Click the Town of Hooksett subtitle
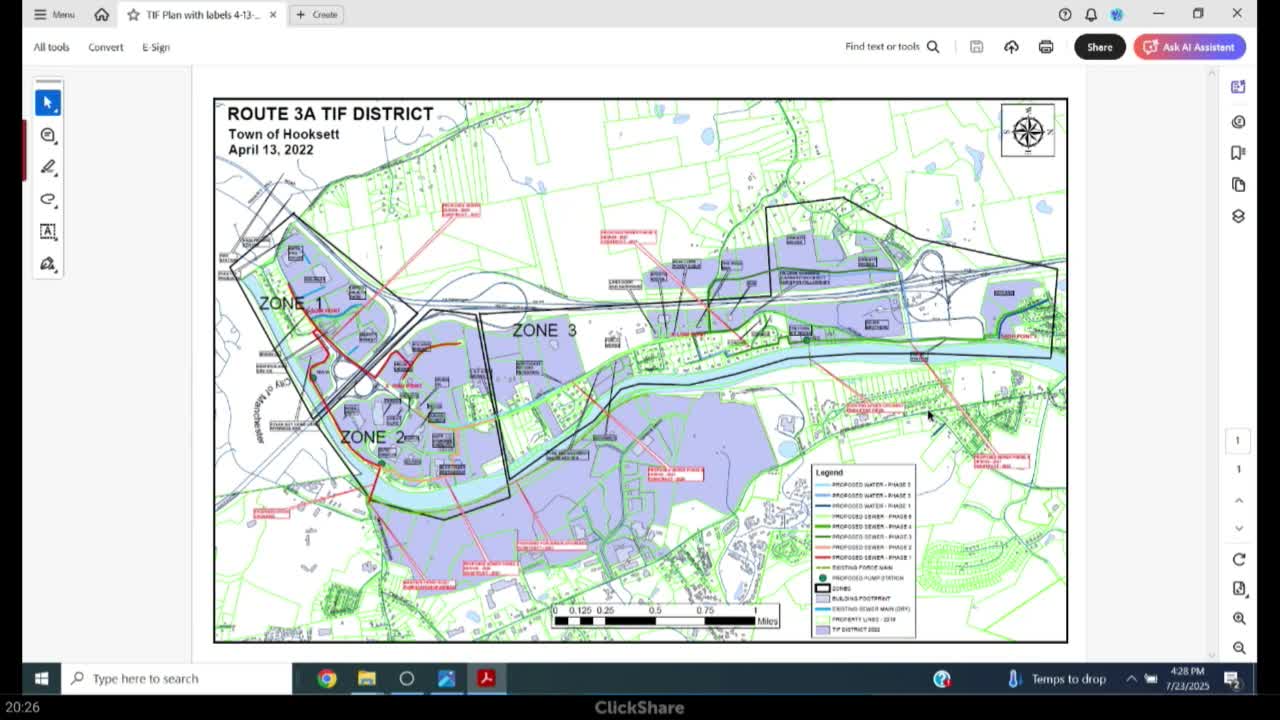The image size is (1280, 720). click(x=283, y=134)
